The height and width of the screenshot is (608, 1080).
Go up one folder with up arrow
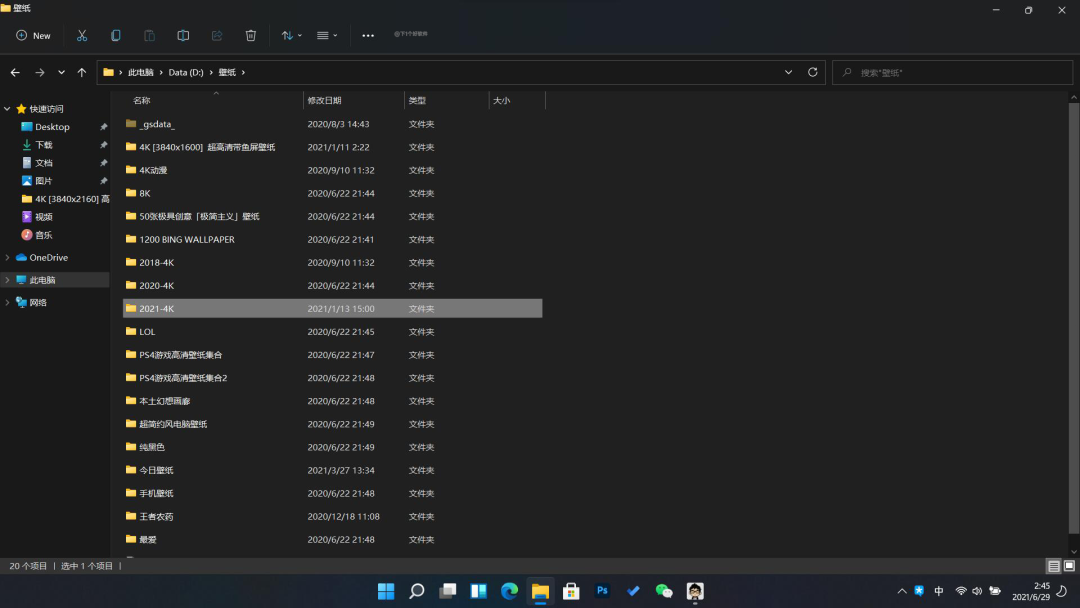tap(82, 72)
